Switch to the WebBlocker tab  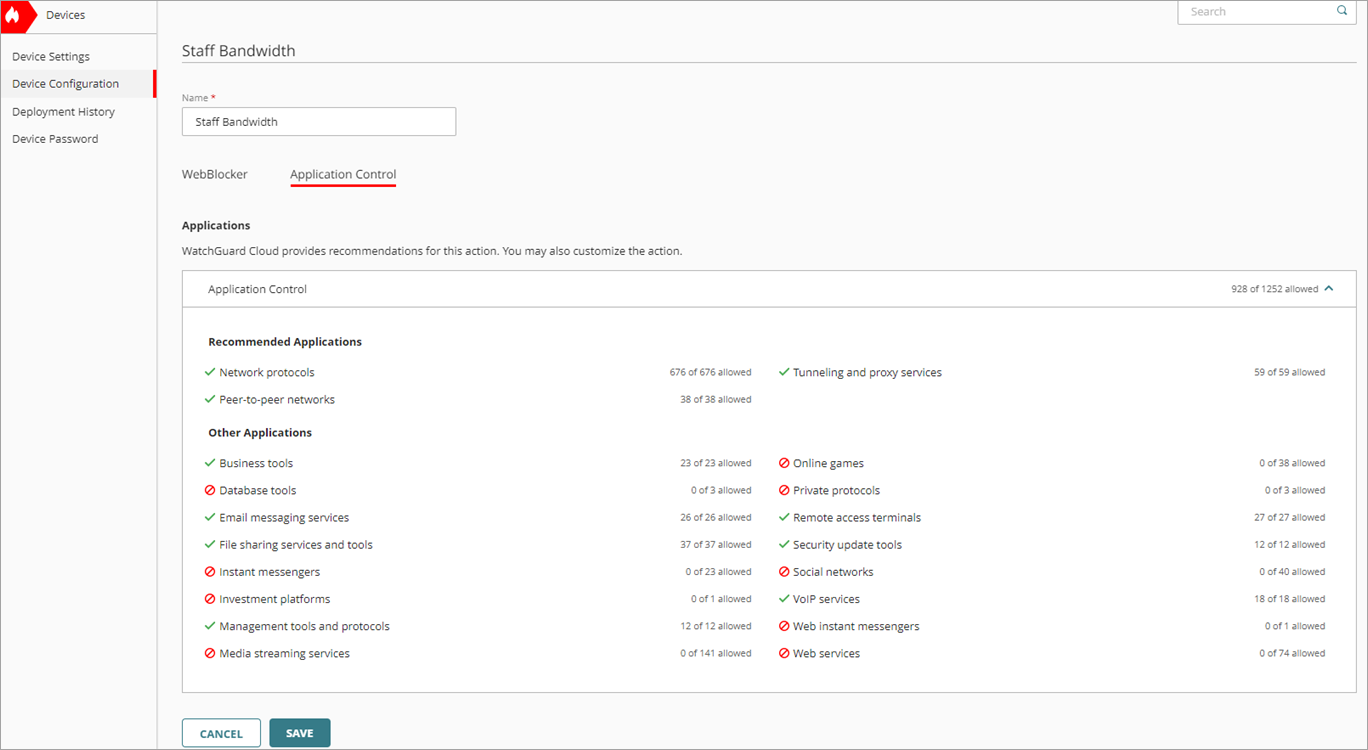click(x=214, y=174)
